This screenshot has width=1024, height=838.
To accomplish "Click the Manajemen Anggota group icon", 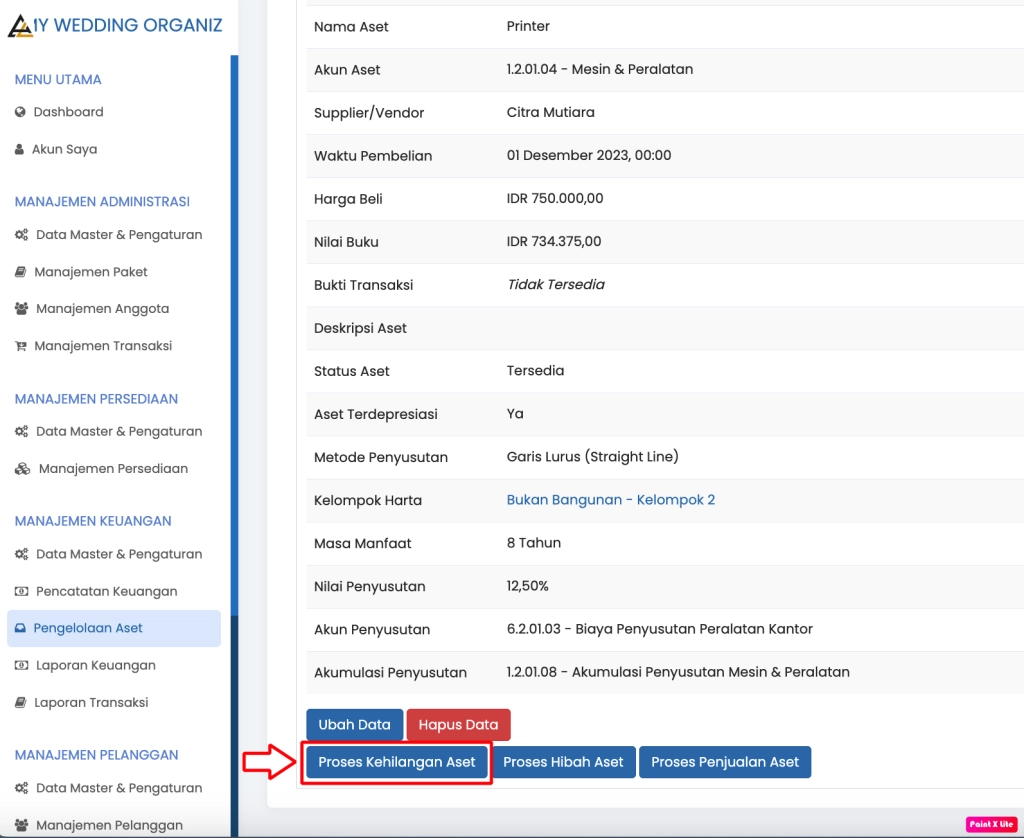I will point(20,308).
